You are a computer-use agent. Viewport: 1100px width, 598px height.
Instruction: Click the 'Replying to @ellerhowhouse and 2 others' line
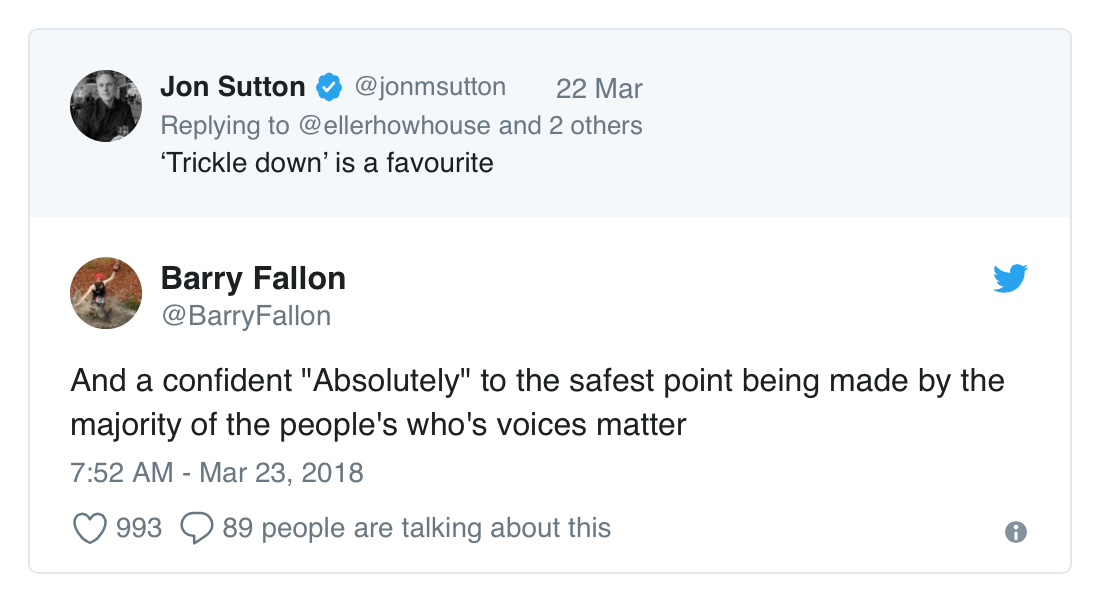pyautogui.click(x=401, y=125)
